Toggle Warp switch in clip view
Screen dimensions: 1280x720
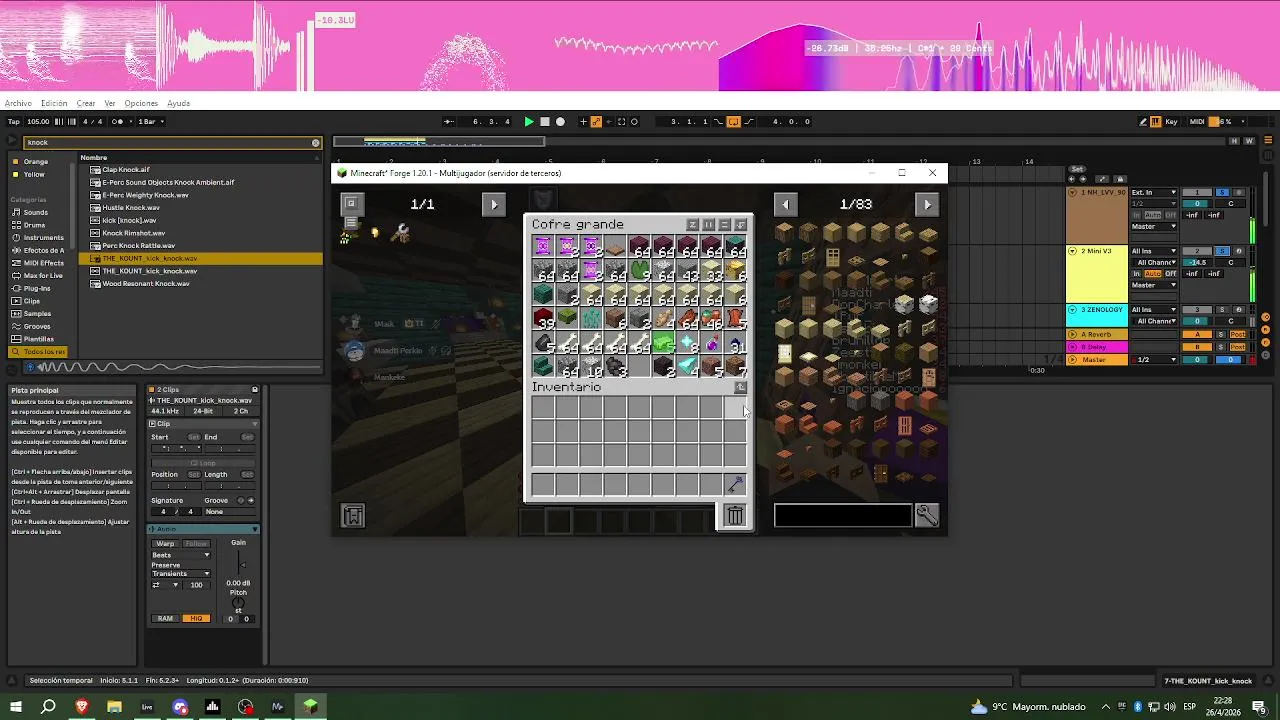pos(165,544)
